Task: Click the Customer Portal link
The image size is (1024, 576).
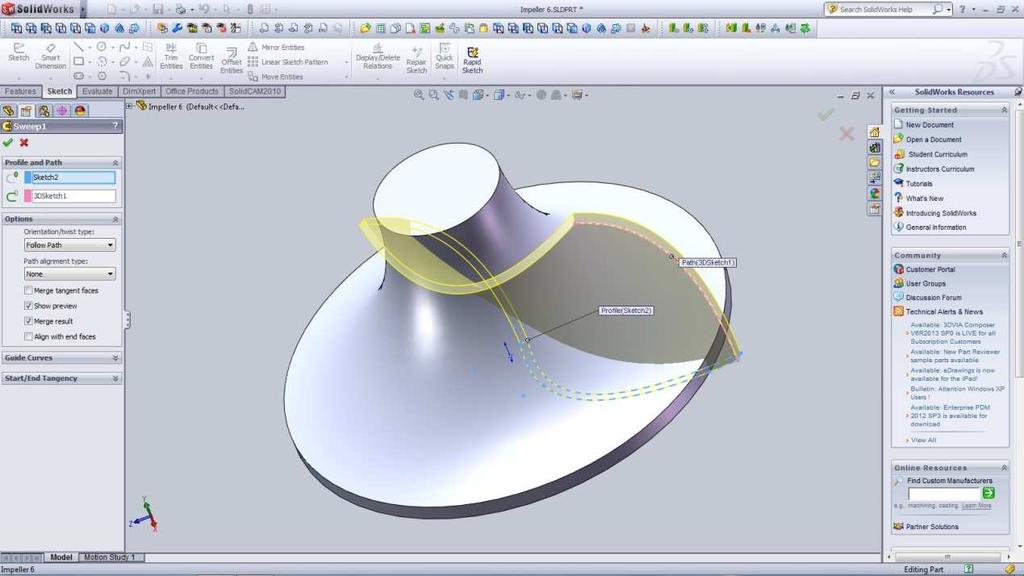Action: point(930,269)
